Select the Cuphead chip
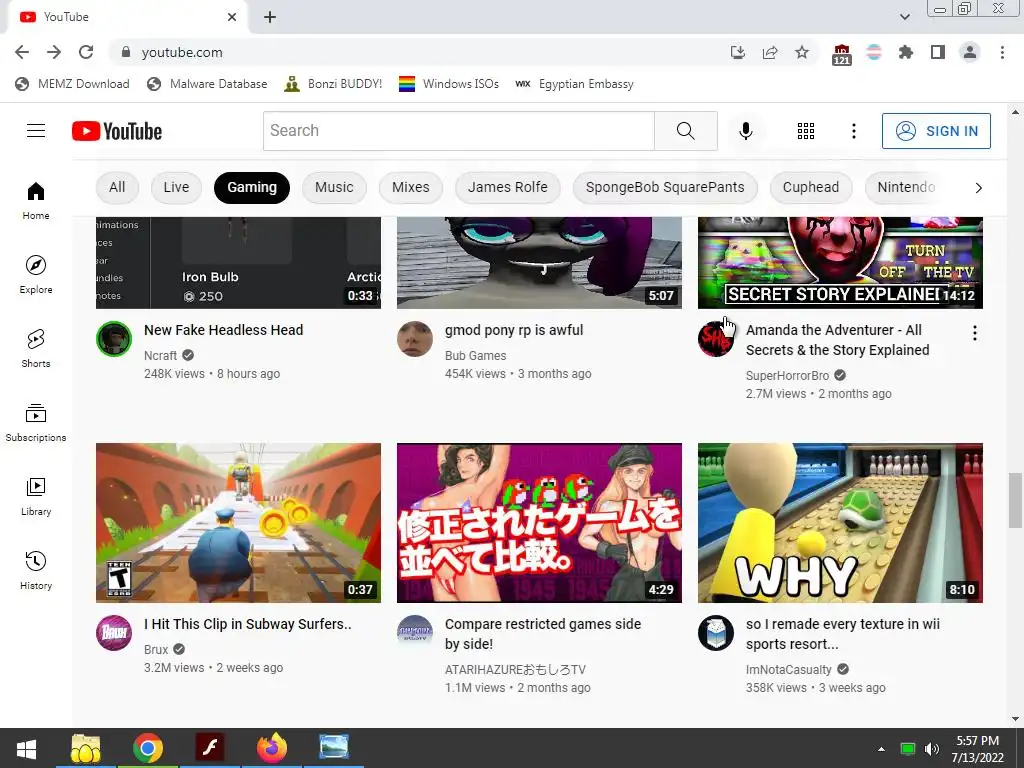 tap(811, 187)
